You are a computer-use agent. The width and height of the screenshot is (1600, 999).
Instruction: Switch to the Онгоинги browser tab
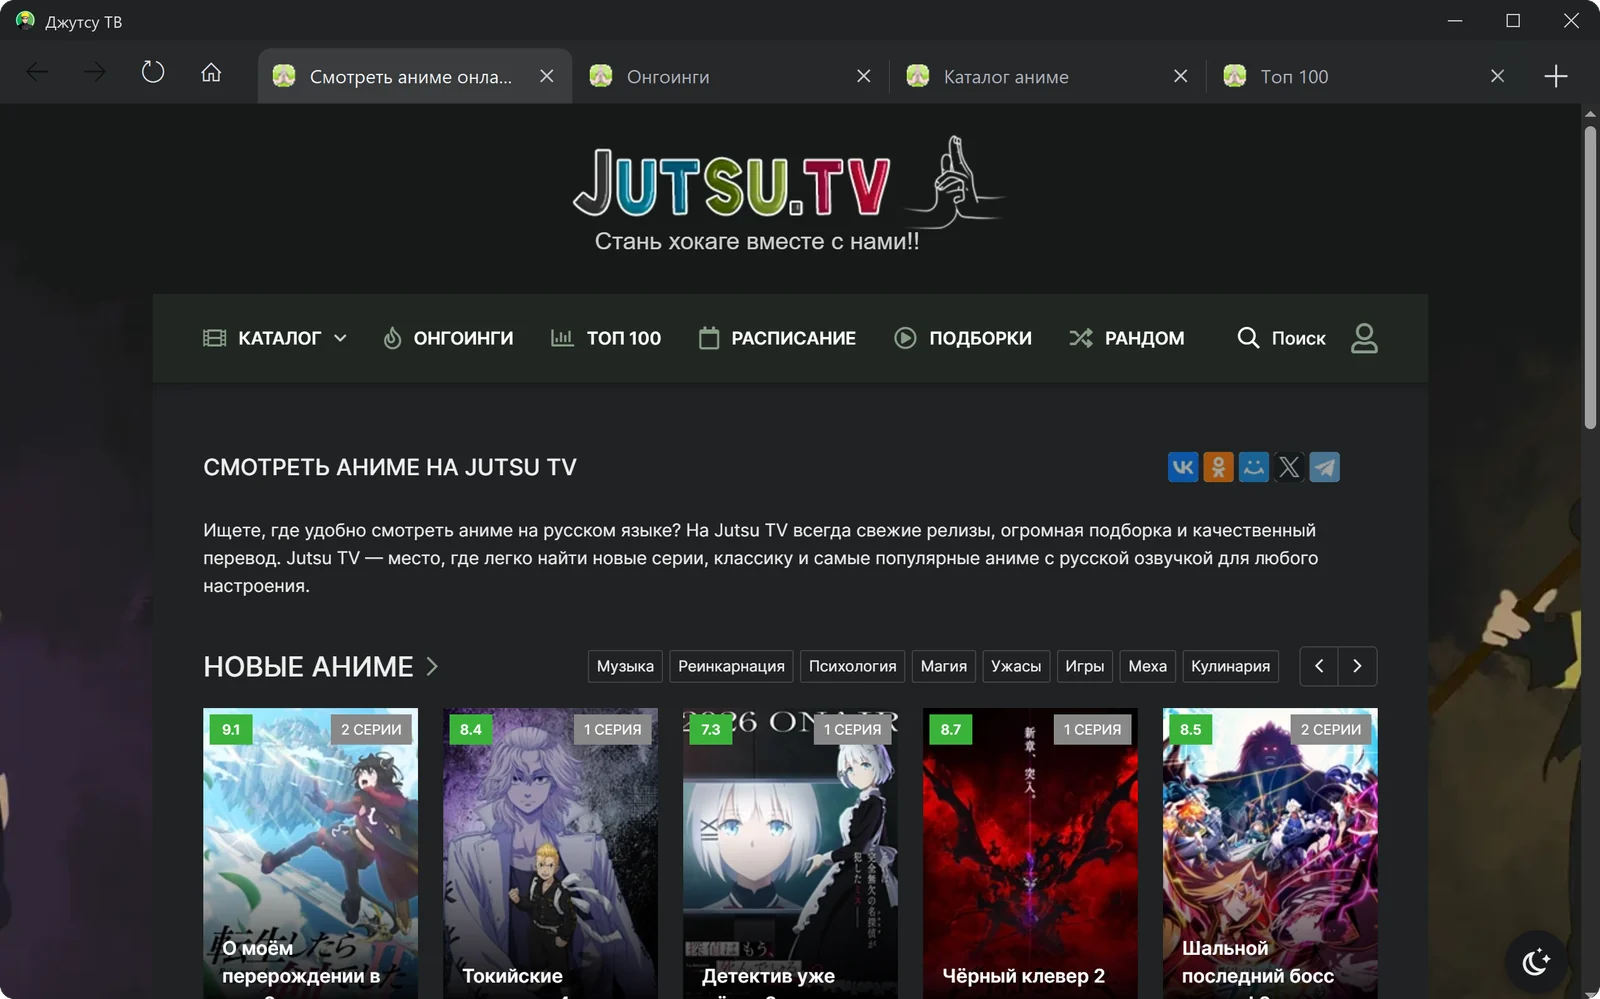(731, 76)
